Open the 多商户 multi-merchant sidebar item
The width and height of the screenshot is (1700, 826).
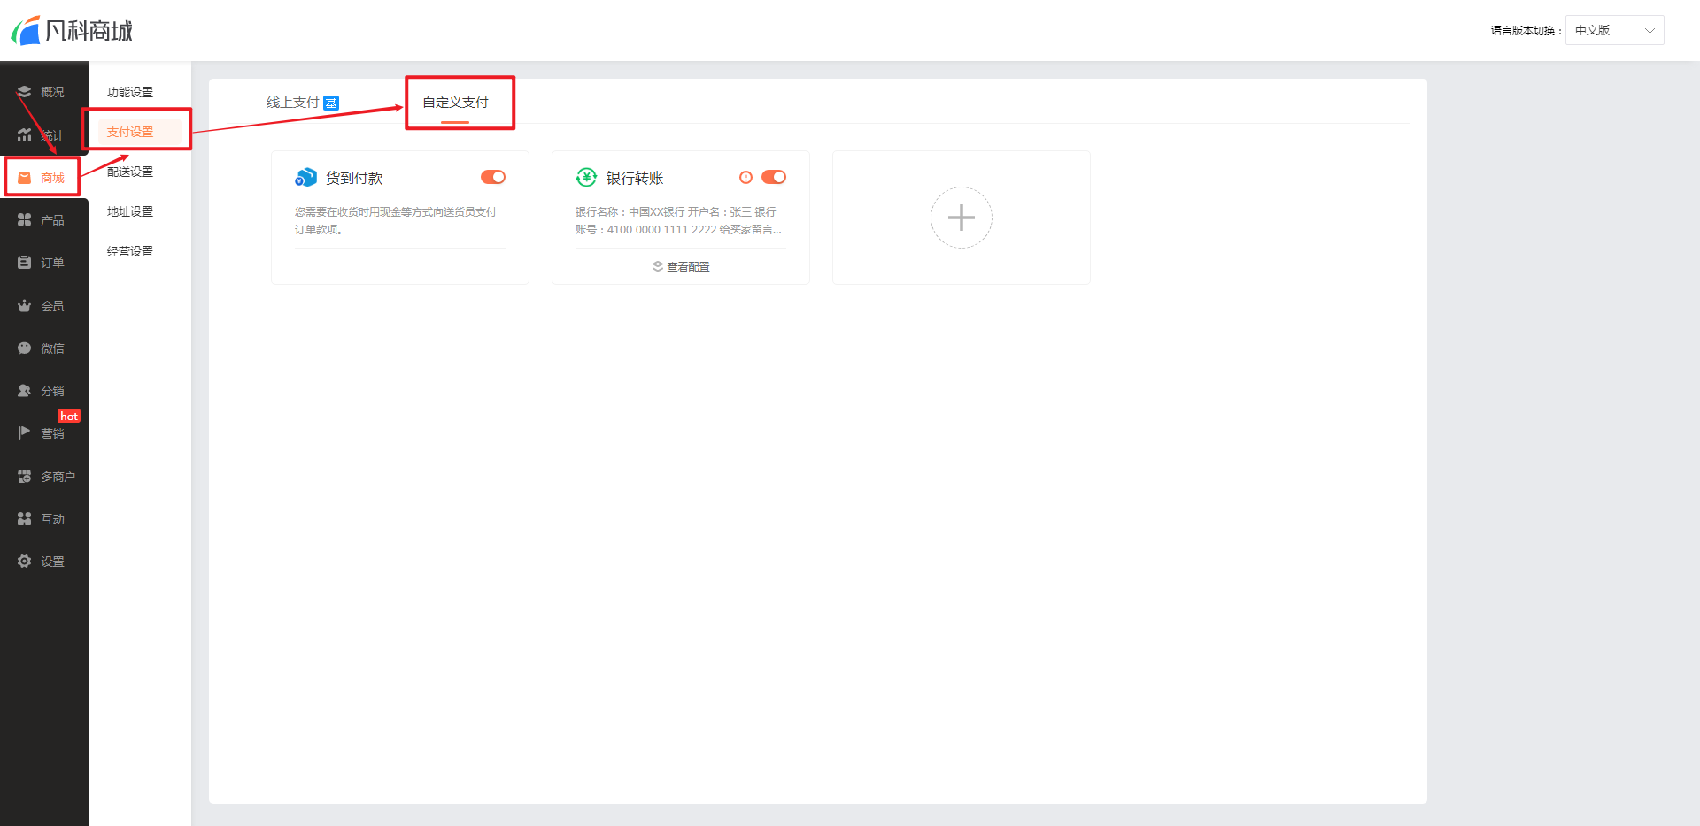coord(44,476)
